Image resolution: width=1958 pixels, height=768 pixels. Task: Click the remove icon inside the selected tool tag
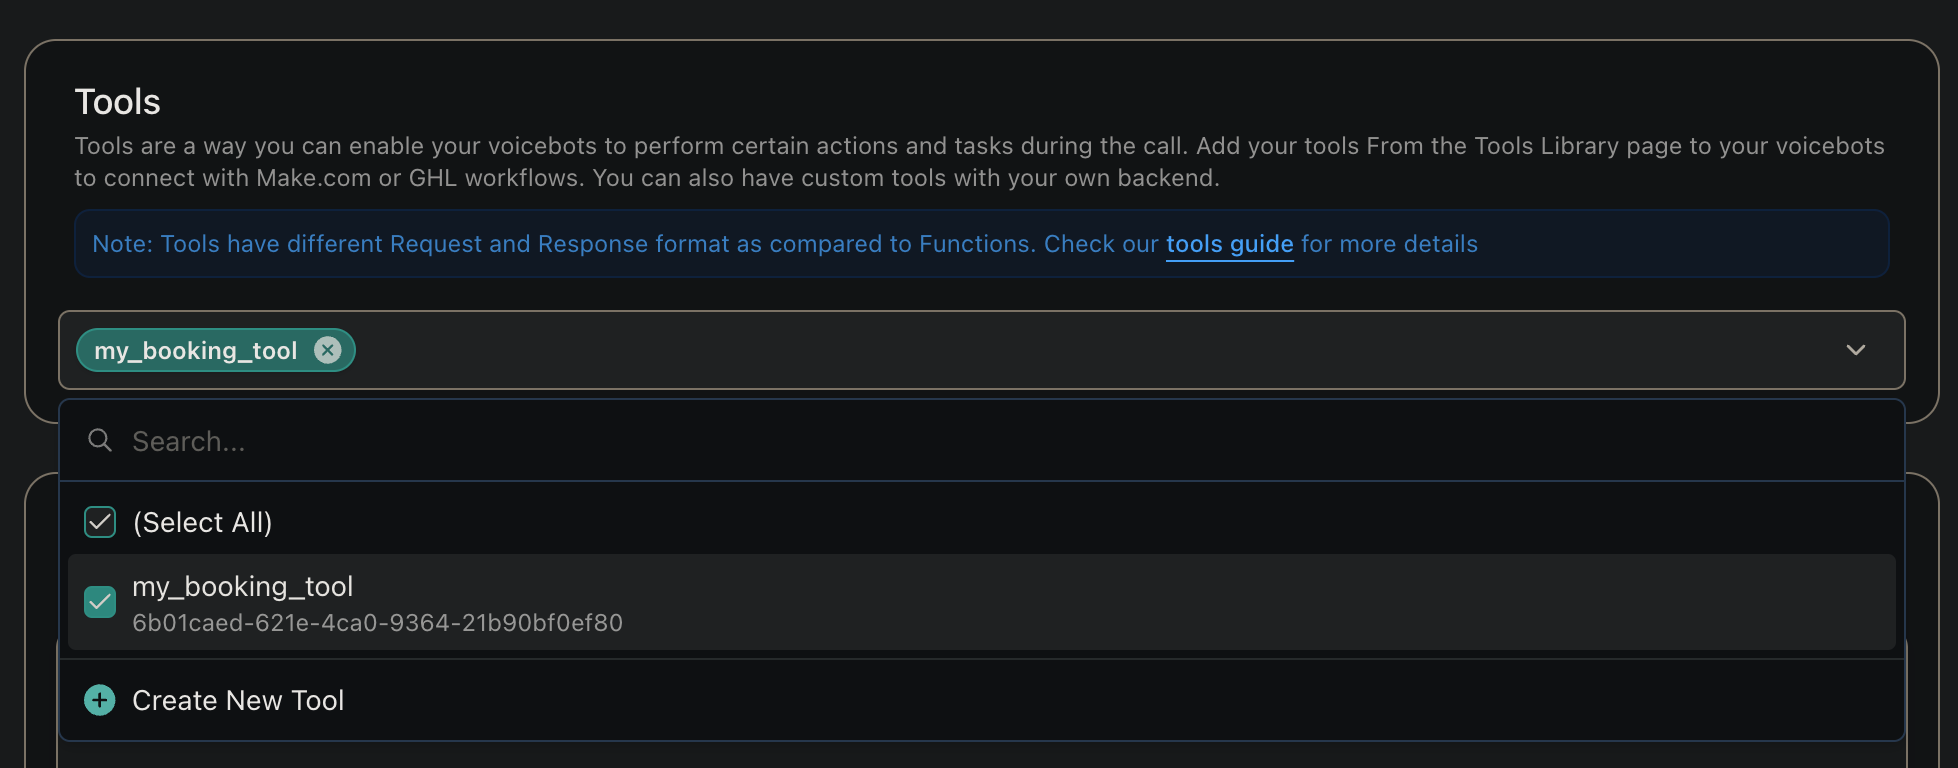pos(327,350)
